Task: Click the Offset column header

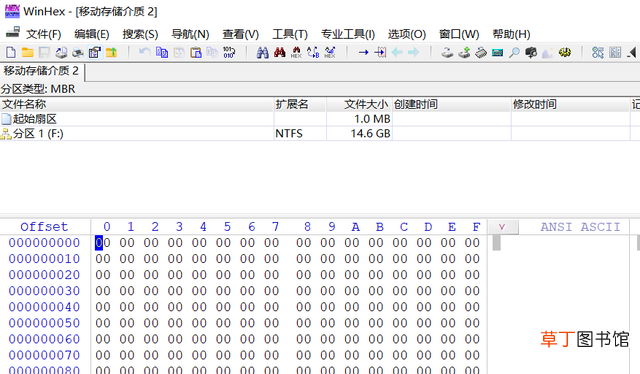Action: (x=44, y=227)
